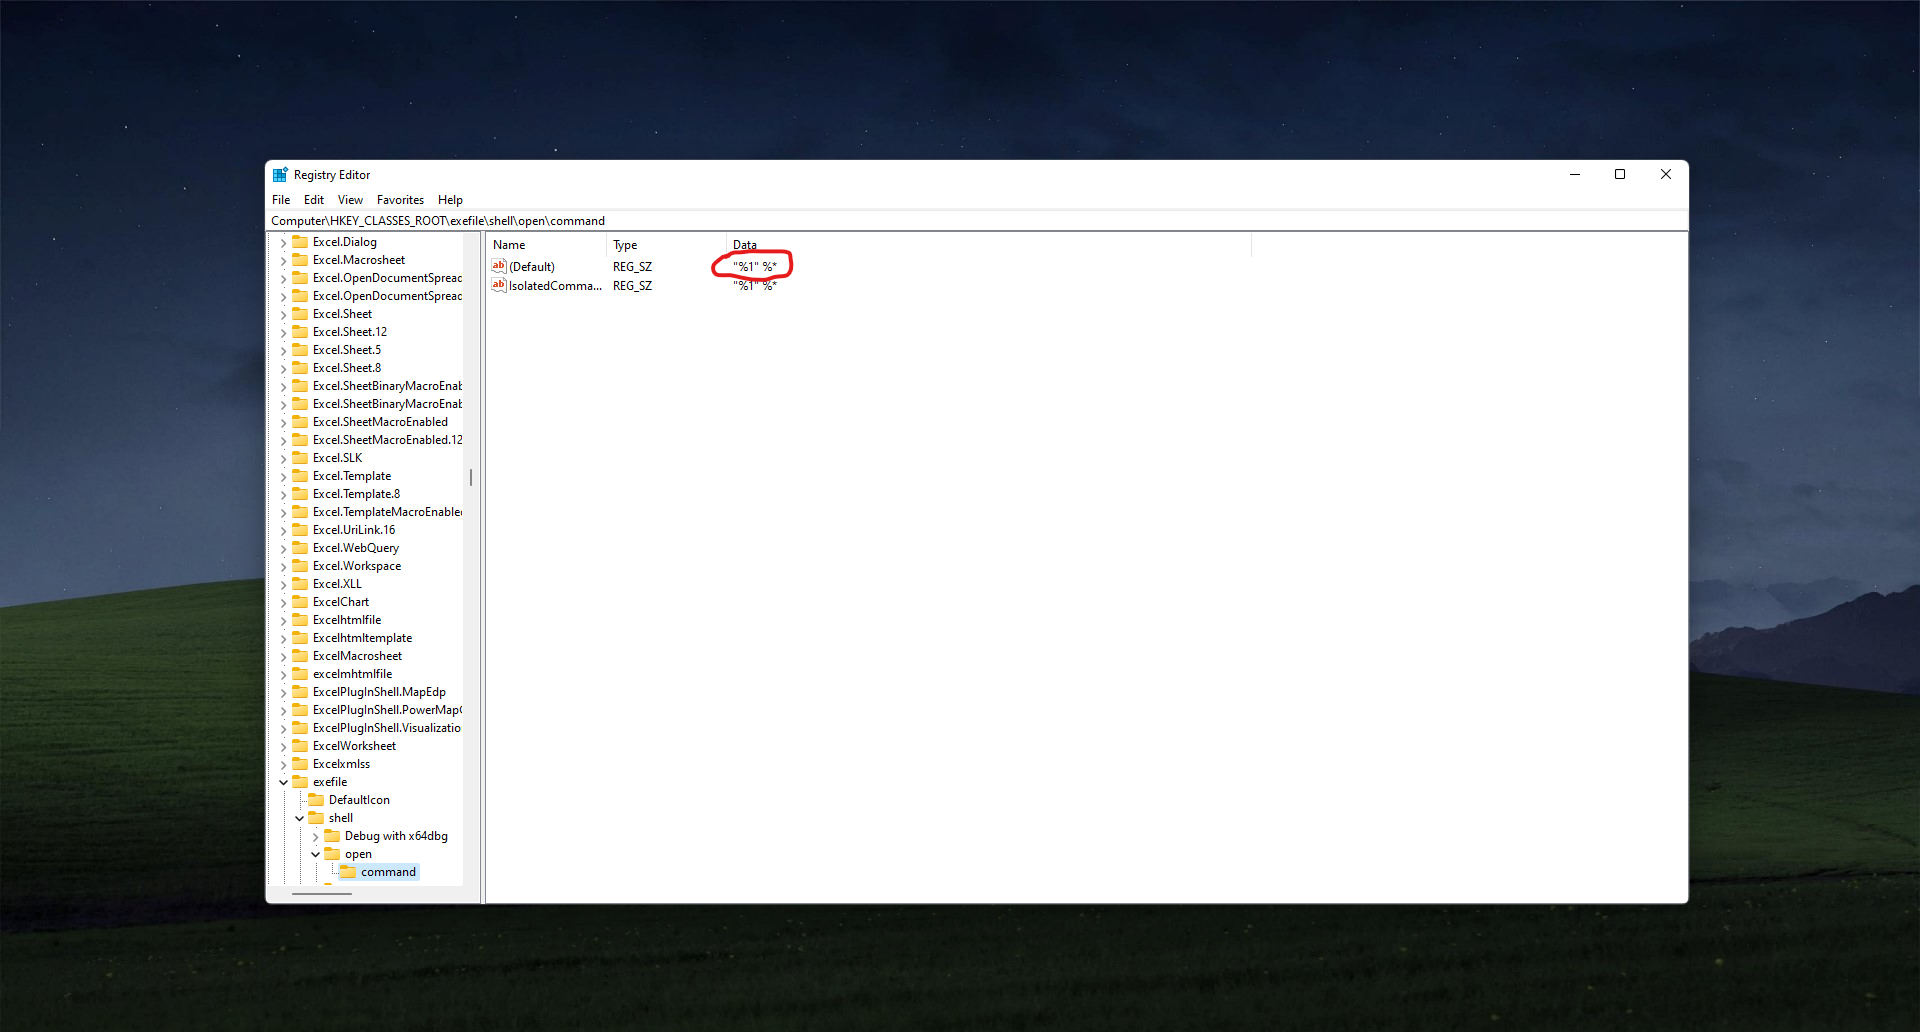Click the Registry Editor app icon in title bar
The height and width of the screenshot is (1032, 1920).
tap(280, 175)
